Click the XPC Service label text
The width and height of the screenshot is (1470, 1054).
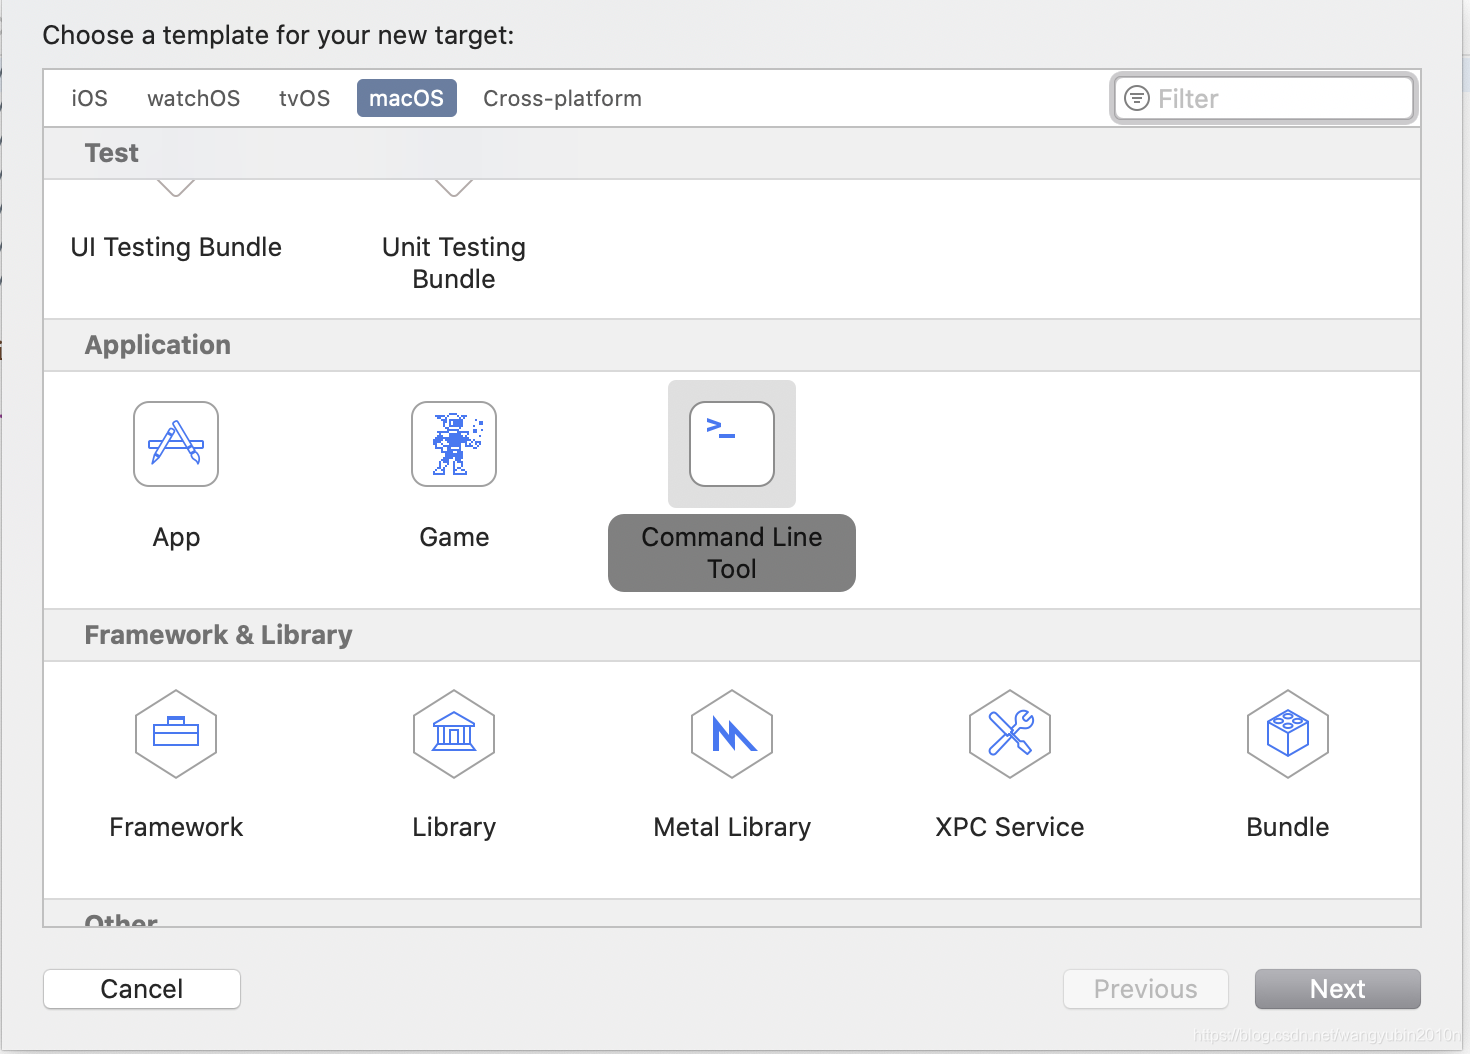coord(1010,827)
